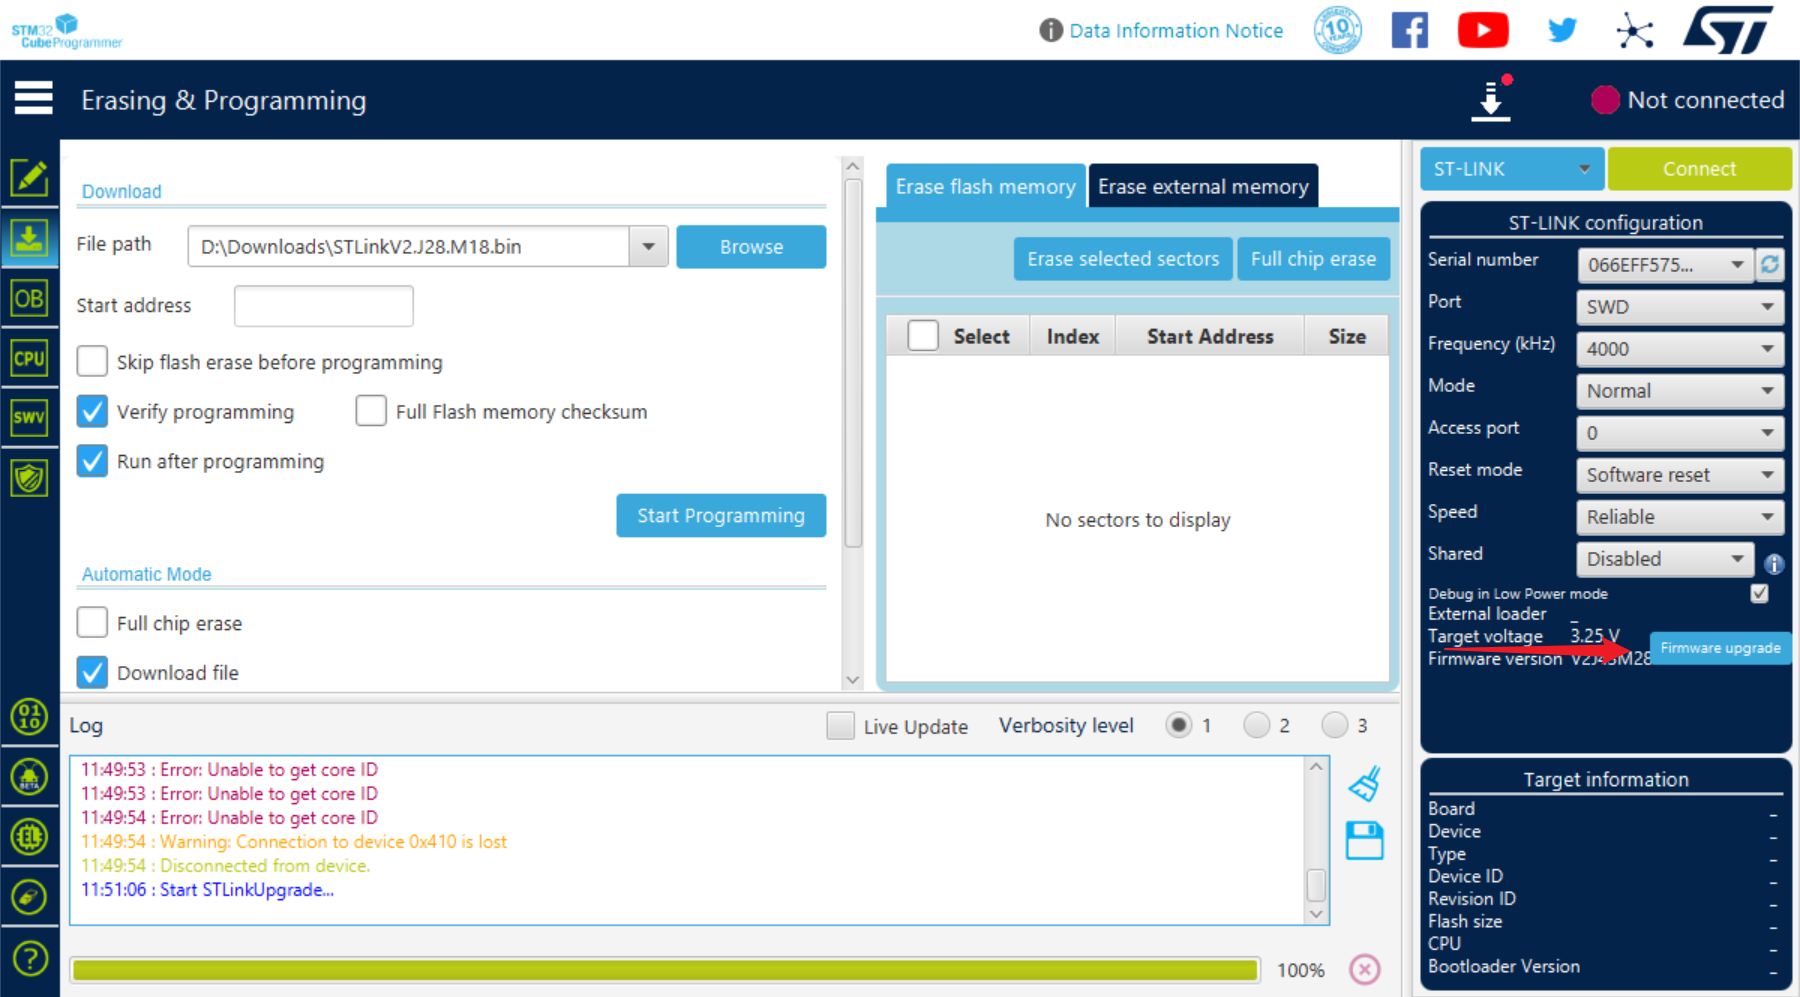1800x997 pixels.
Task: Open the Twitter icon
Action: coord(1562,30)
